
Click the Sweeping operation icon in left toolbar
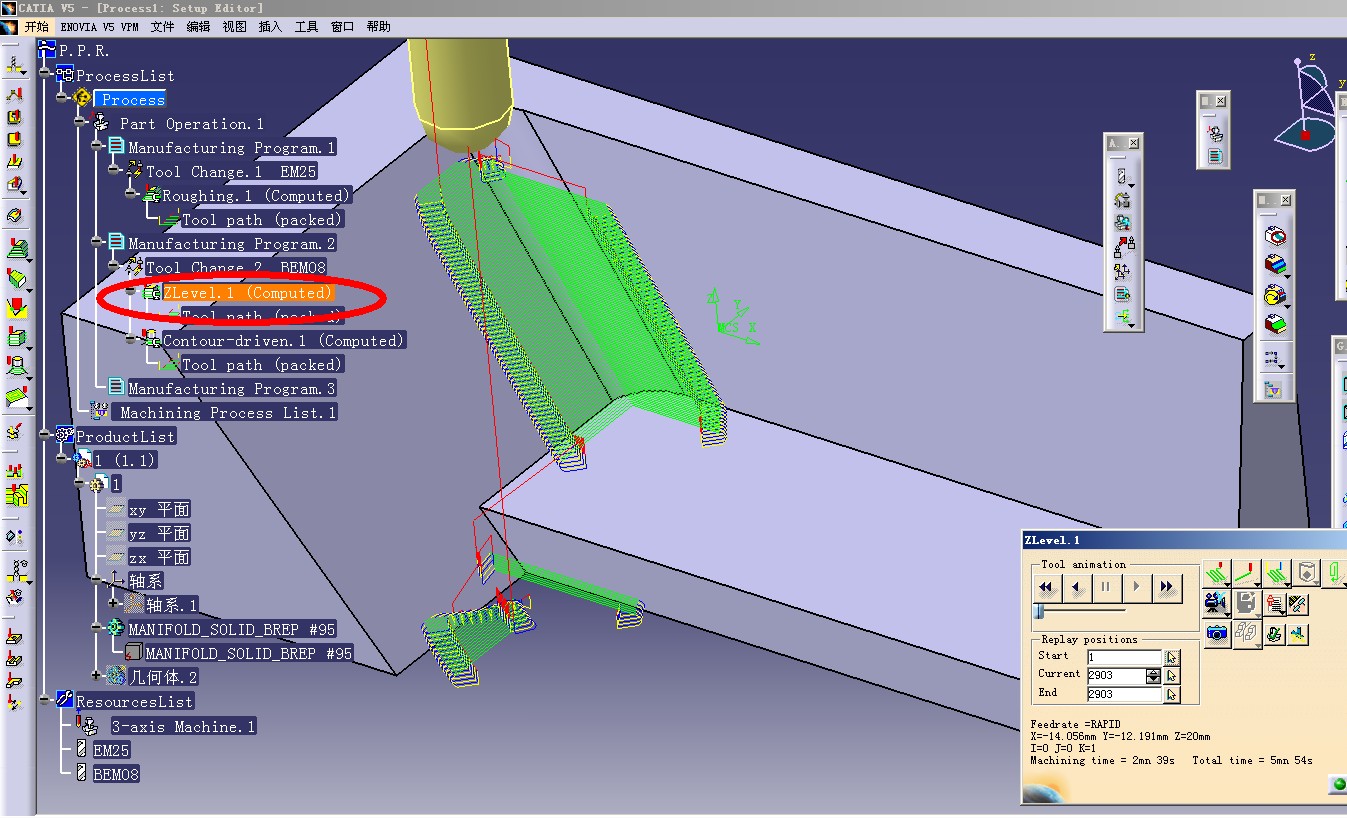pos(16,278)
